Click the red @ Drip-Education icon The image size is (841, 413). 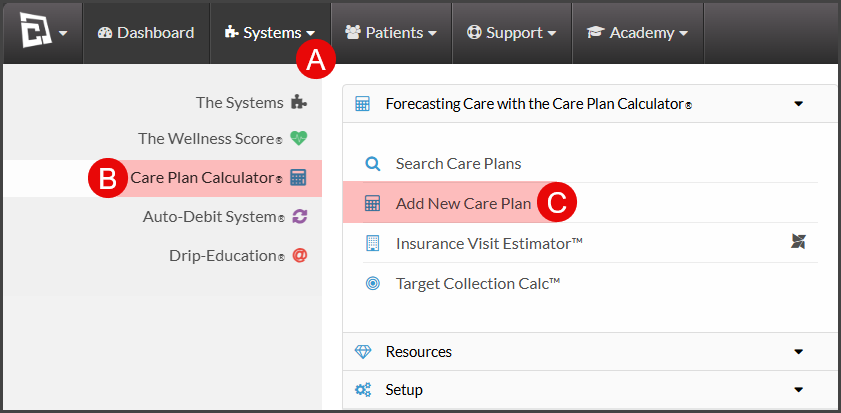pyautogui.click(x=299, y=255)
